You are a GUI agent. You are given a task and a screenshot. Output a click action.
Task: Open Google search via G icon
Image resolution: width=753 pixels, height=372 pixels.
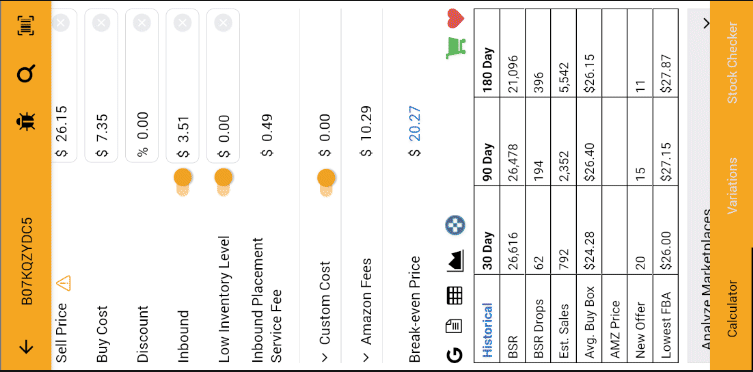pyautogui.click(x=454, y=354)
